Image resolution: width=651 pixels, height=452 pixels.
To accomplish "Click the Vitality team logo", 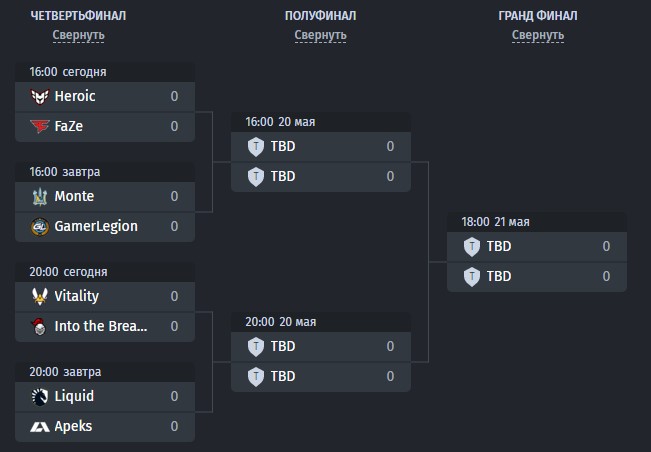I will (40, 296).
